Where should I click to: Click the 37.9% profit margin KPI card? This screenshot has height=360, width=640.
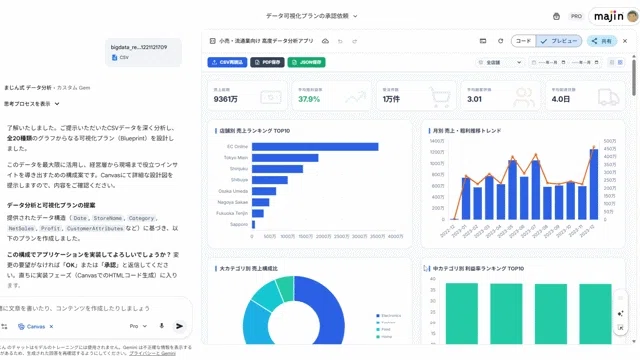[x=331, y=96]
